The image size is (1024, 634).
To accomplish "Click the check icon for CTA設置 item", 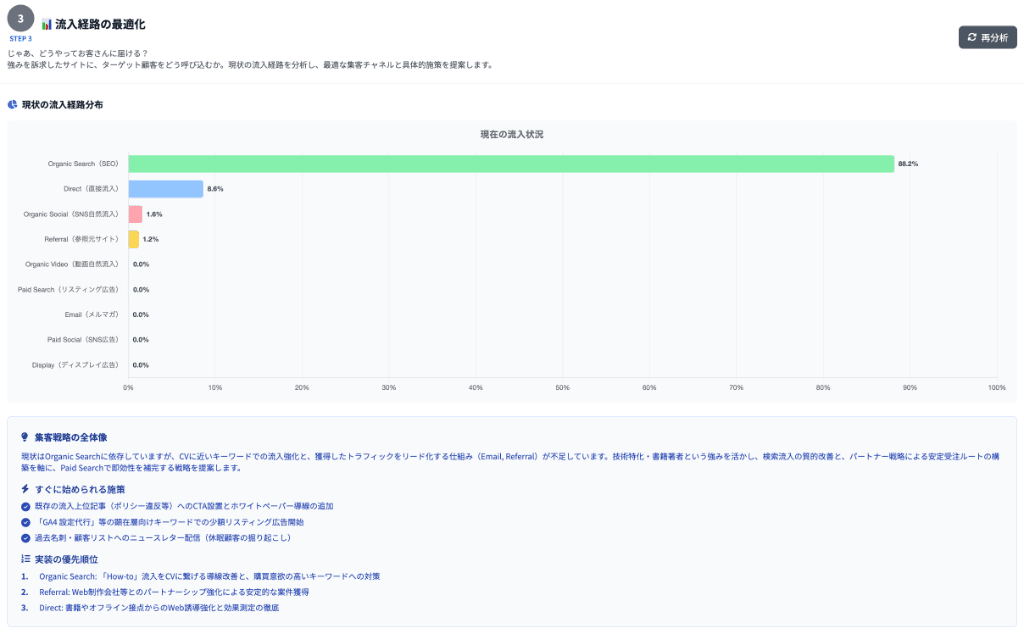I will pos(25,506).
